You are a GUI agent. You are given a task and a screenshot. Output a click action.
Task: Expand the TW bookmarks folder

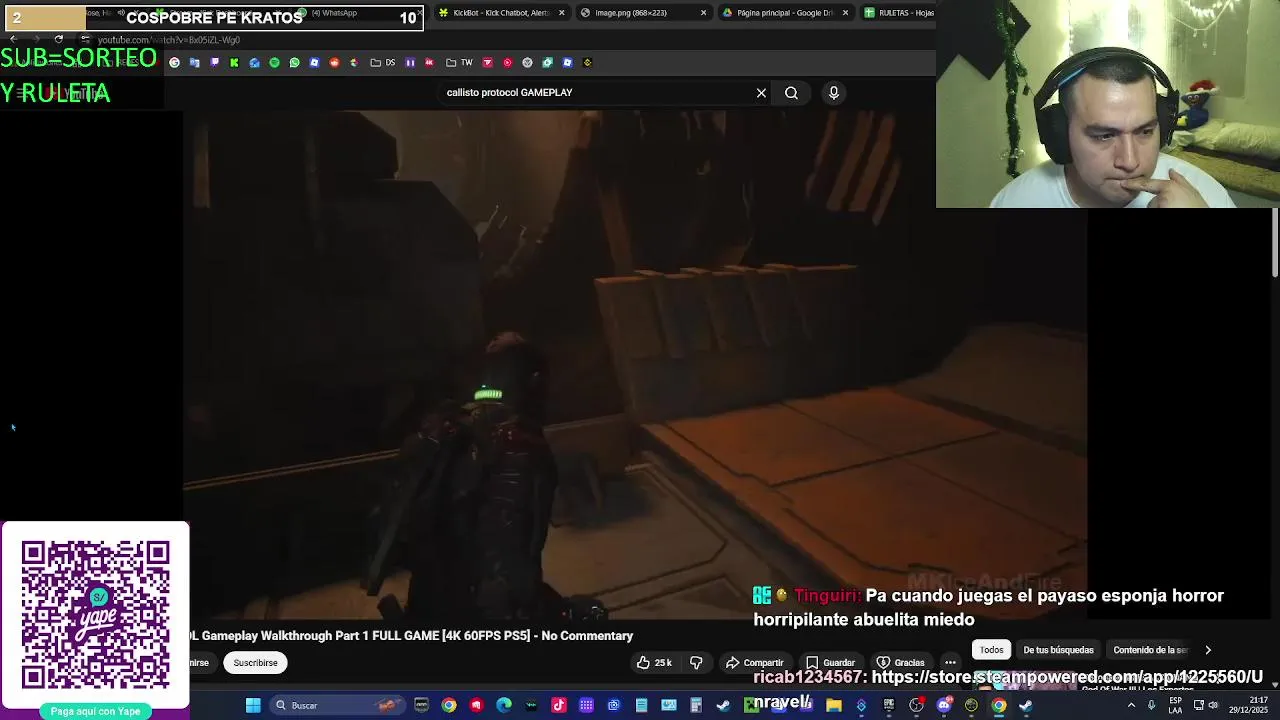tap(460, 63)
